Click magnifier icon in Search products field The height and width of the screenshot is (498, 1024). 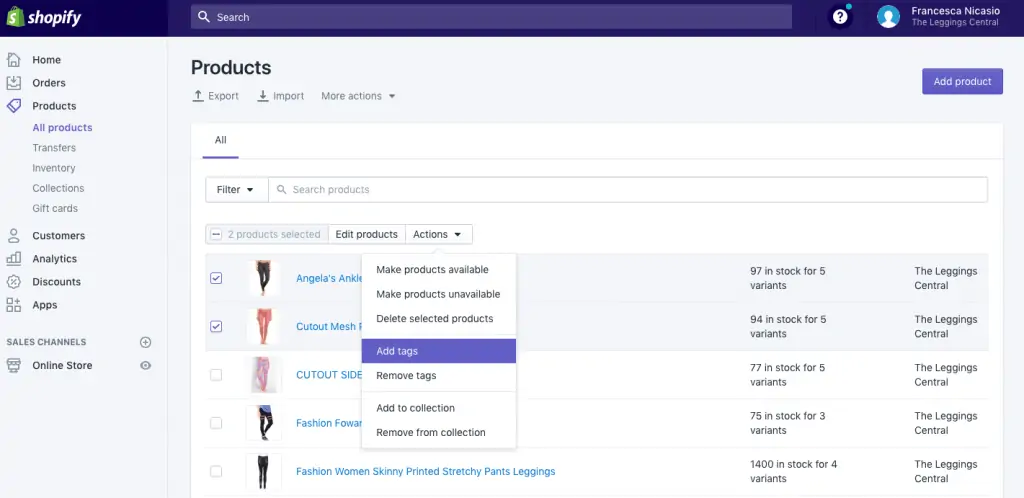pyautogui.click(x=281, y=190)
